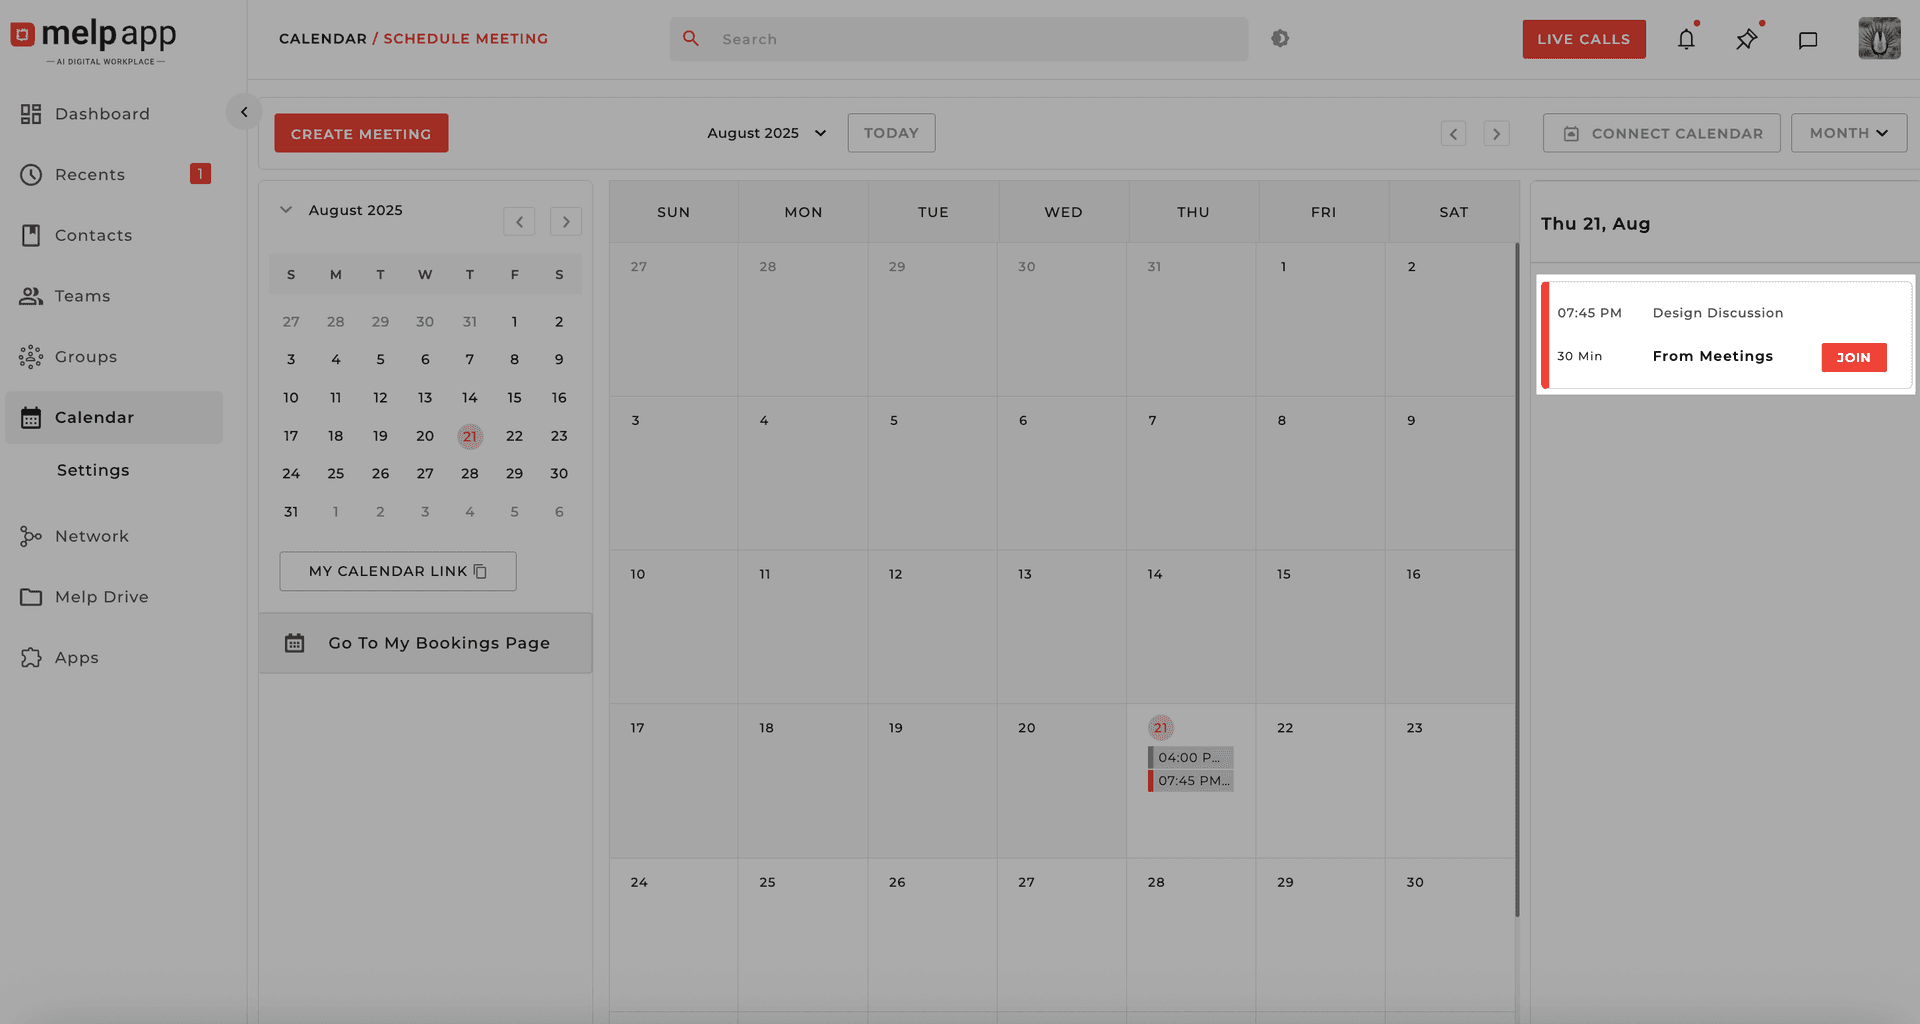The width and height of the screenshot is (1920, 1024).
Task: Open Settings under Calendar
Action: (x=93, y=470)
